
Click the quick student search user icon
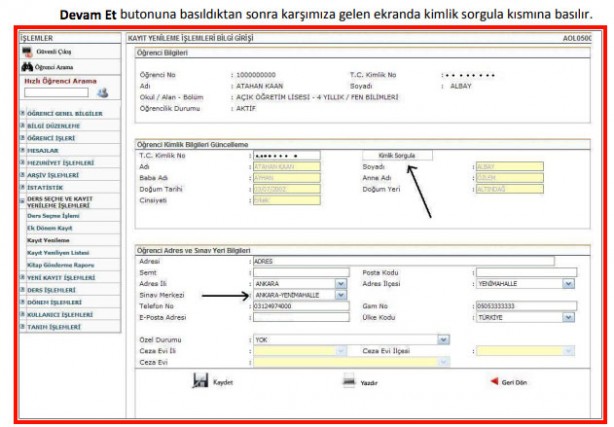(103, 93)
